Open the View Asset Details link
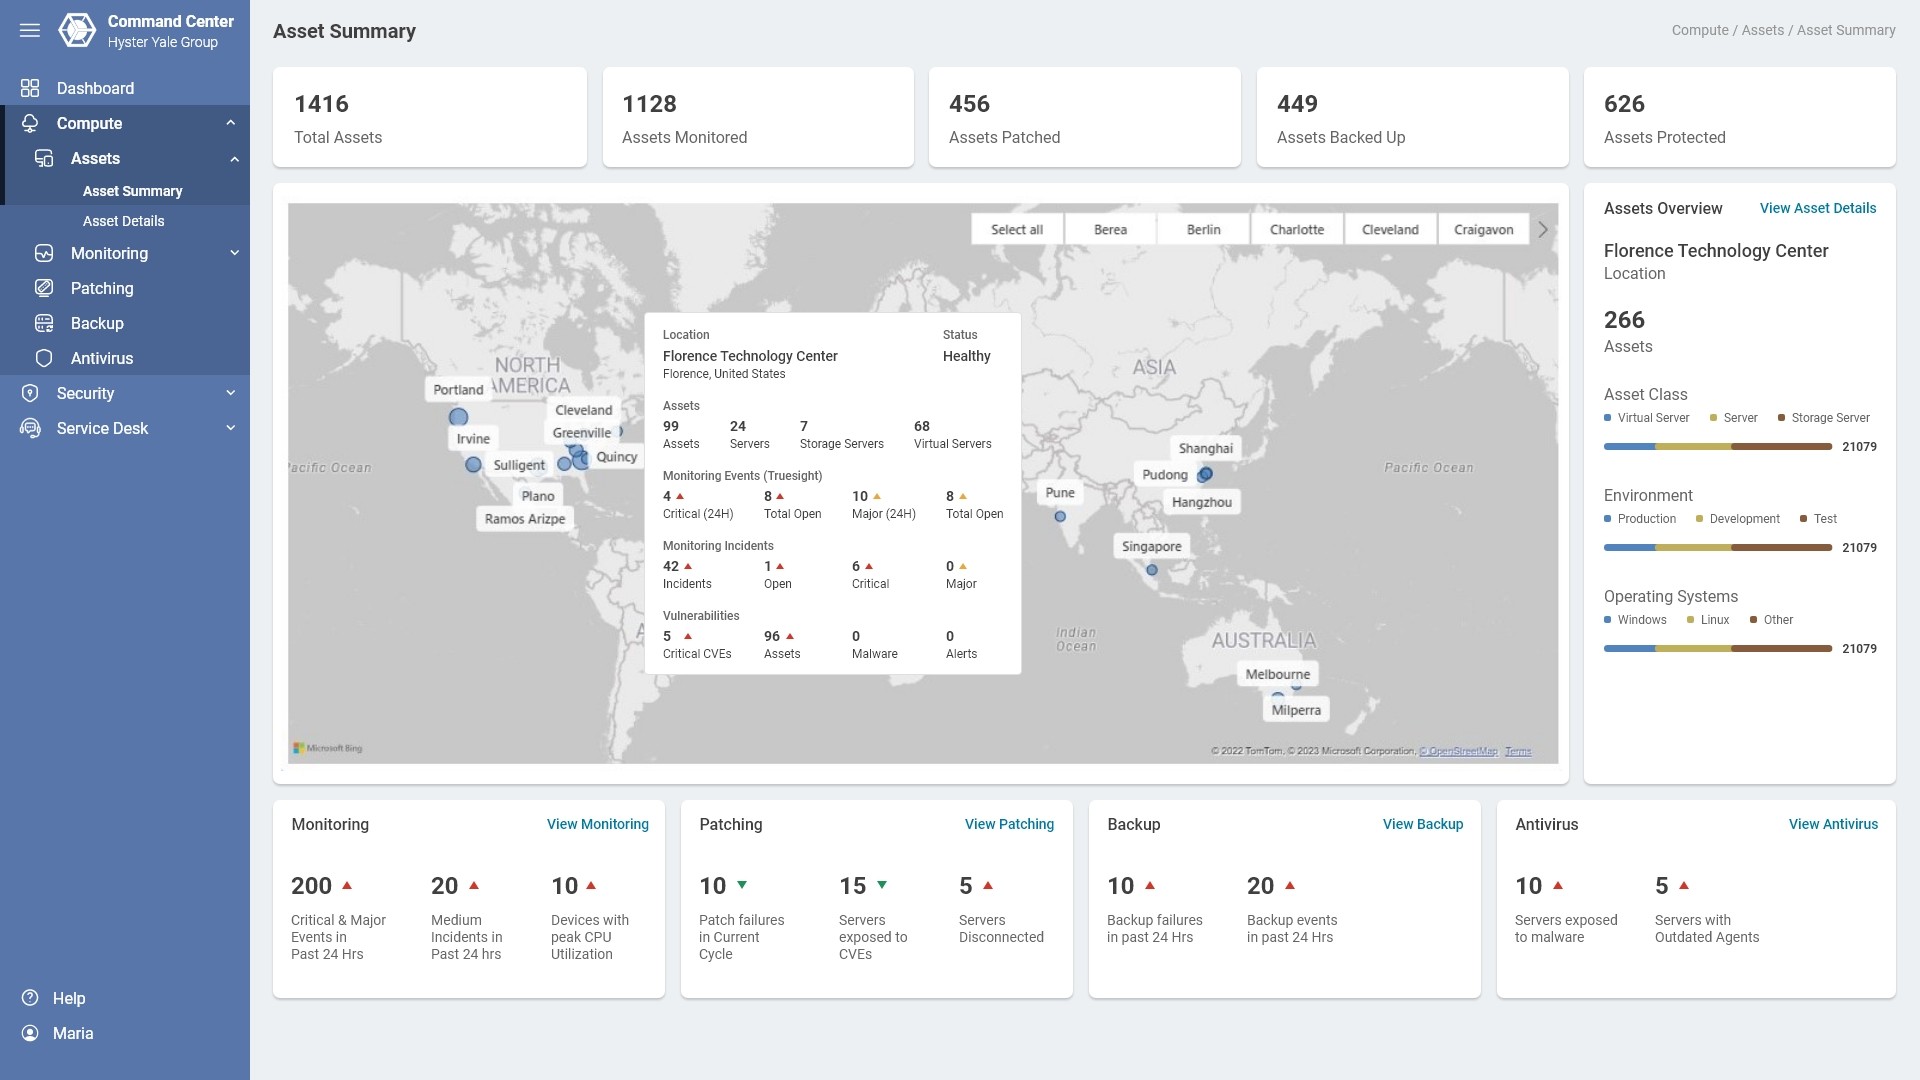Viewport: 1920px width, 1080px height. coord(1817,208)
